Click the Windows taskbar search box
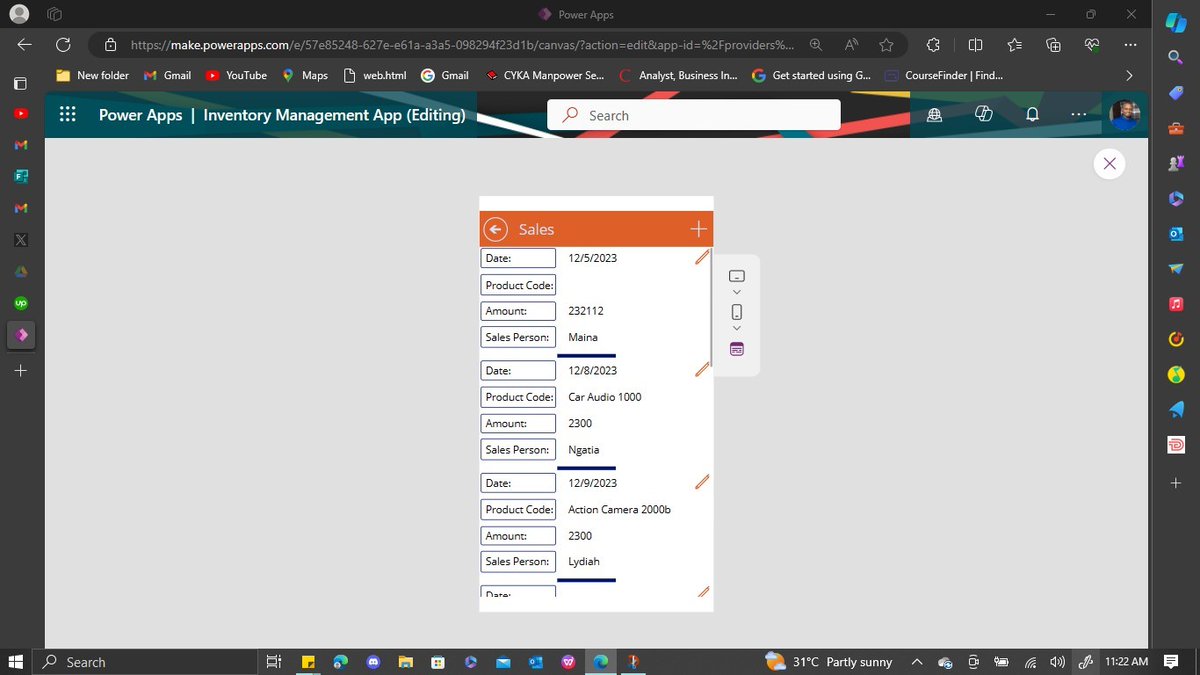Screen dimensions: 1200x675 [x=145, y=662]
